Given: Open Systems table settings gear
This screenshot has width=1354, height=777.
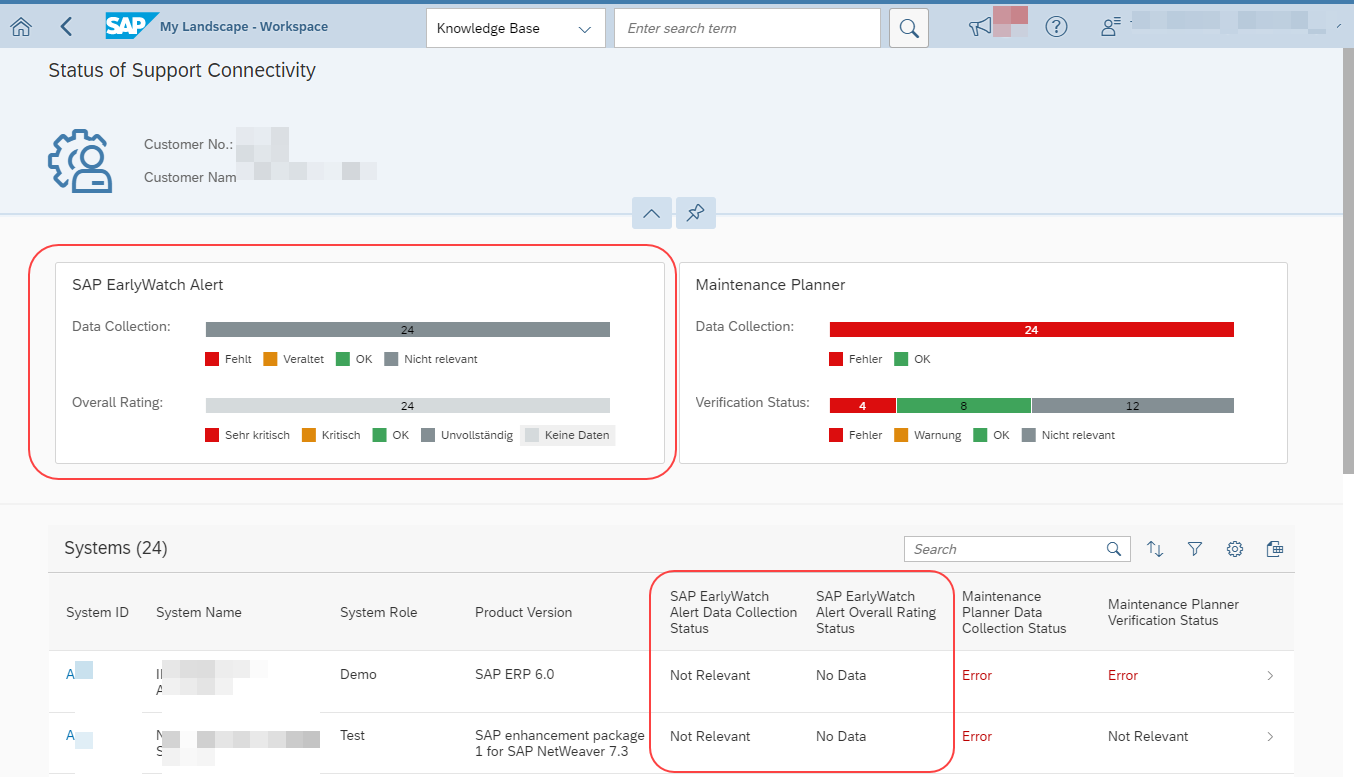Looking at the screenshot, I should (x=1235, y=549).
